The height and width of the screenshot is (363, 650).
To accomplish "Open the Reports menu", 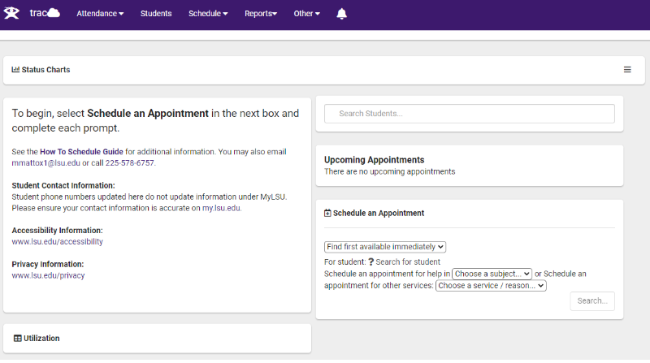I will click(260, 13).
